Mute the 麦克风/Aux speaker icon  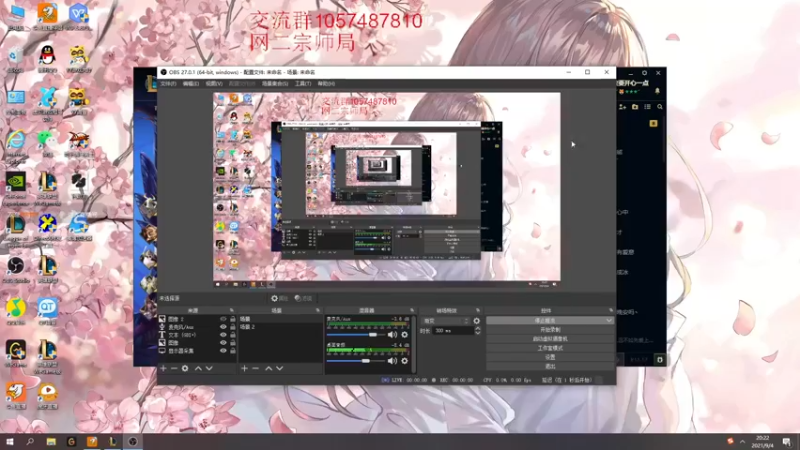[x=392, y=335]
